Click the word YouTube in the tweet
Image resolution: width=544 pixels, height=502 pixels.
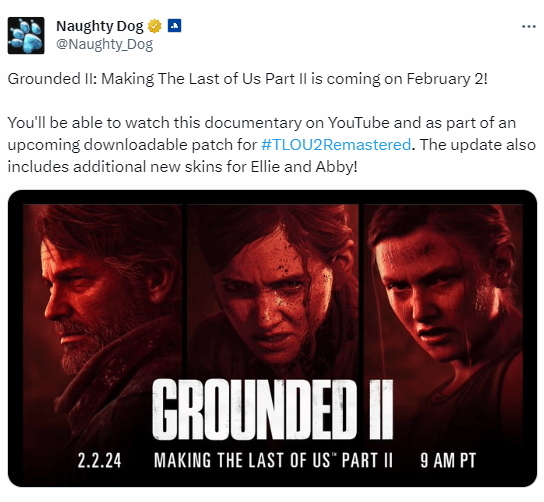tap(358, 123)
